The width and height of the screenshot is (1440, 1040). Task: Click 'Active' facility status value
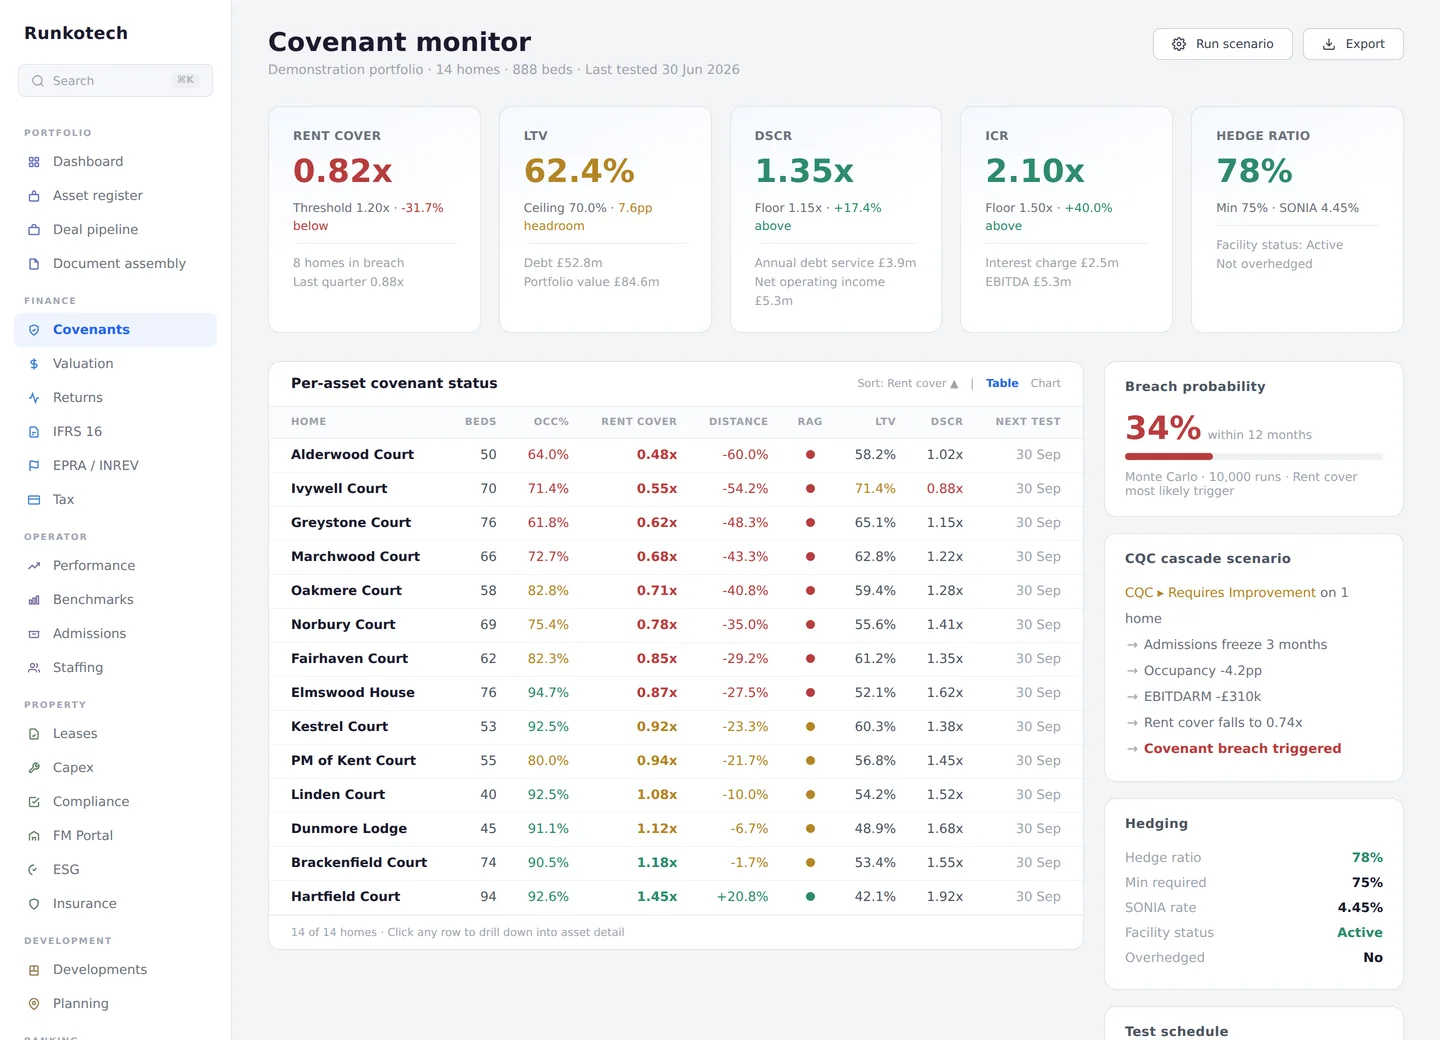(x=1360, y=933)
